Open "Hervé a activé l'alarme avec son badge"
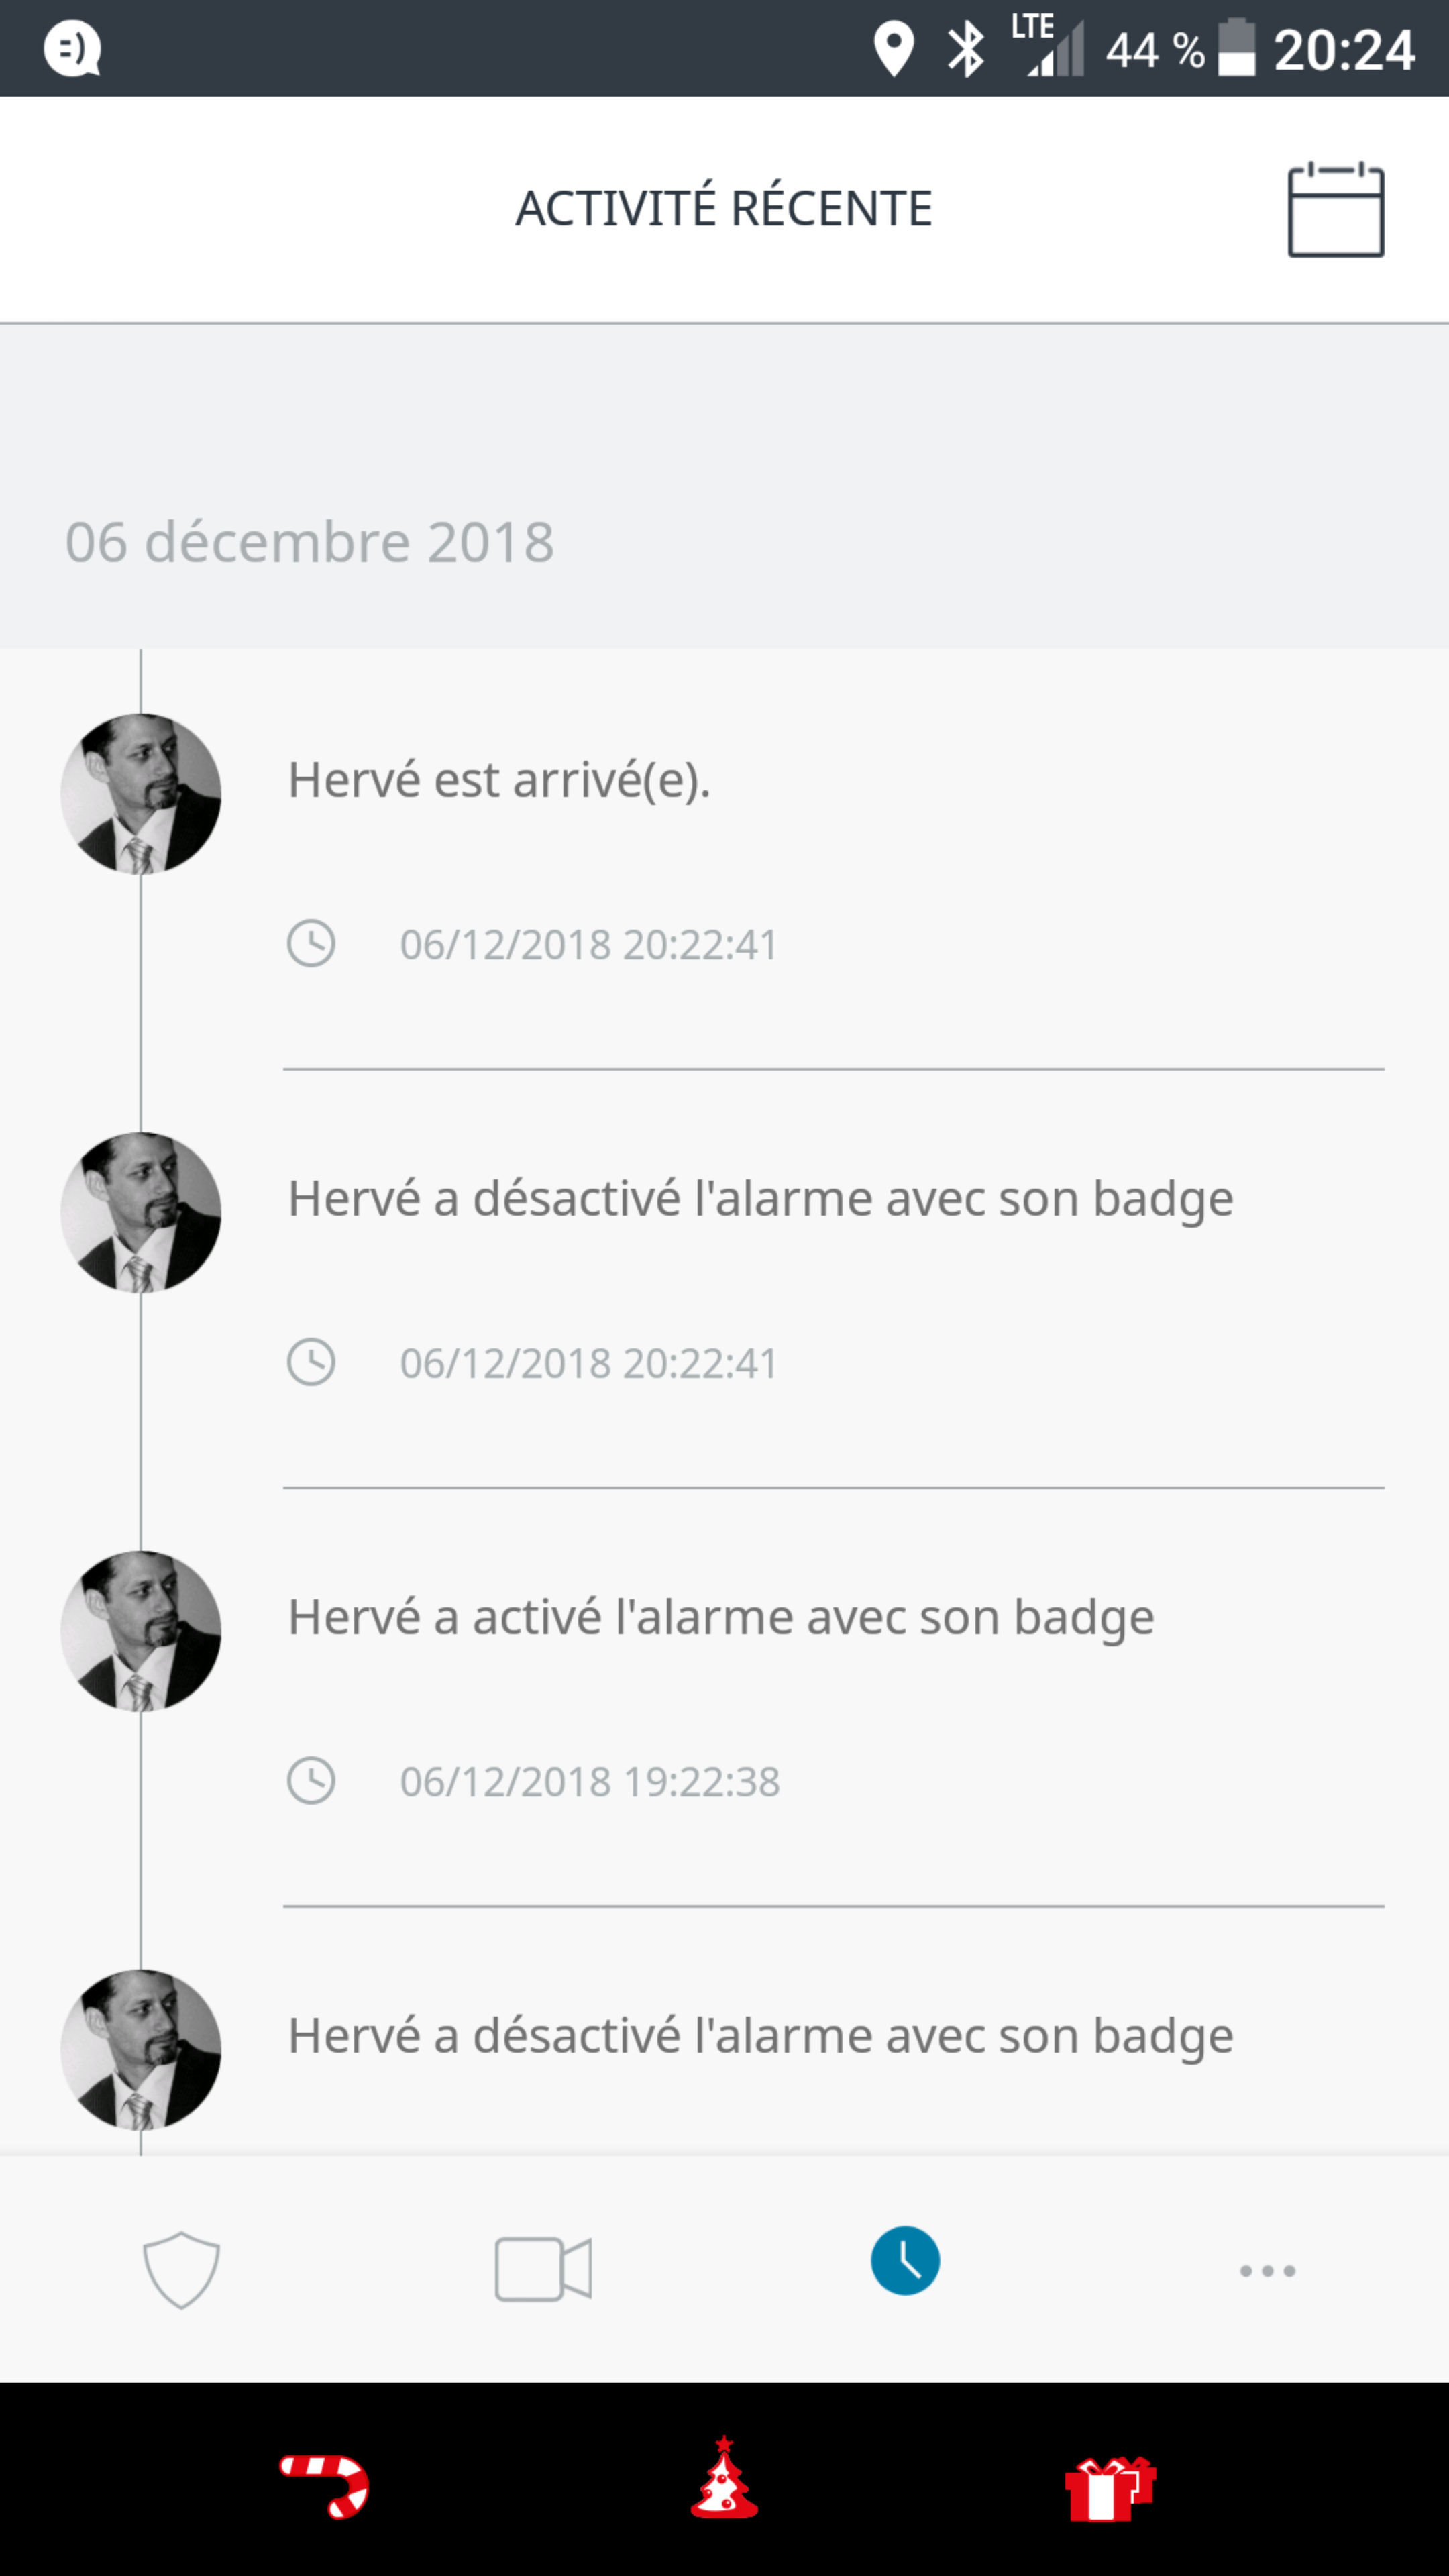The image size is (1449, 2576). [x=721, y=1617]
